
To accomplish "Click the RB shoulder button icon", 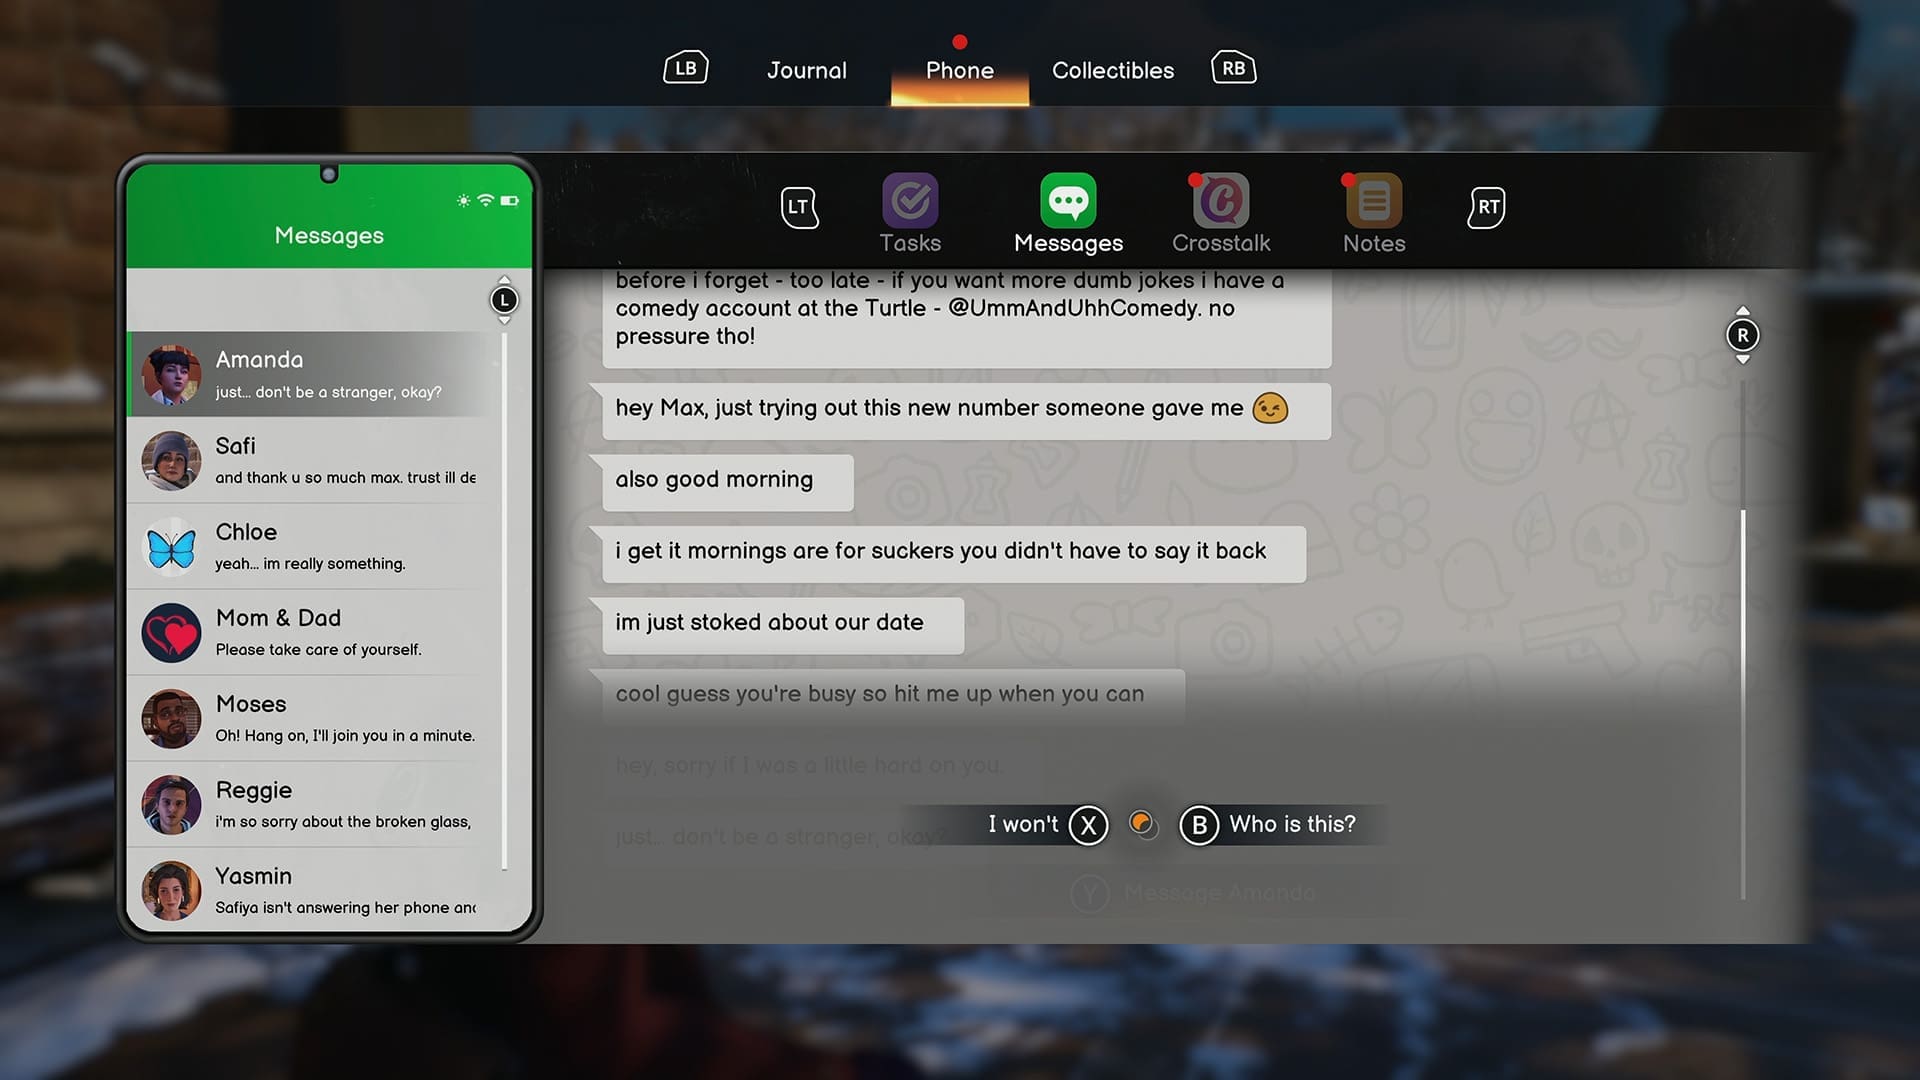I will (x=1233, y=66).
